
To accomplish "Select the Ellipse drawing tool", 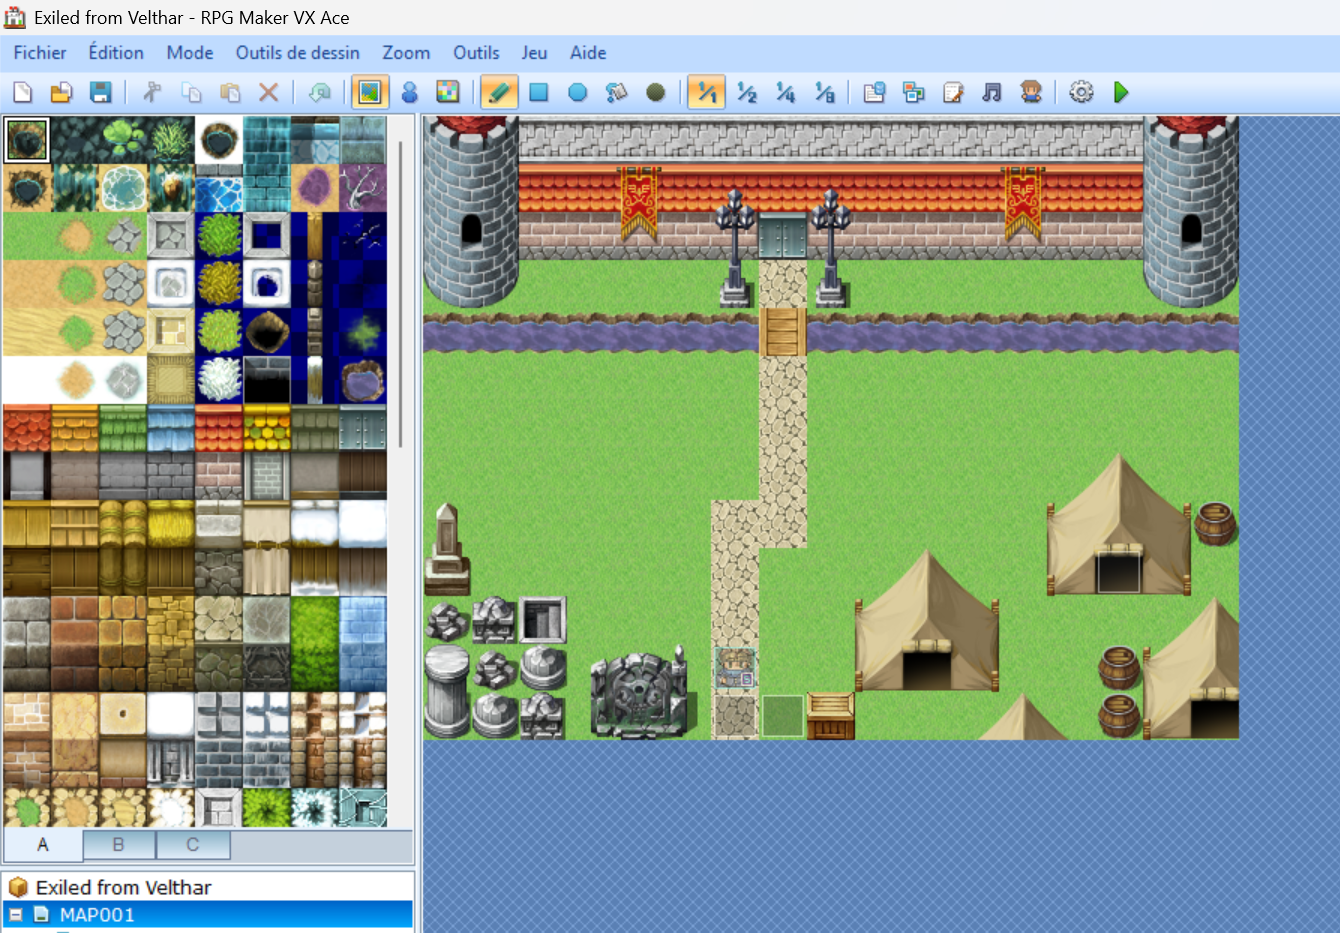I will click(x=578, y=93).
